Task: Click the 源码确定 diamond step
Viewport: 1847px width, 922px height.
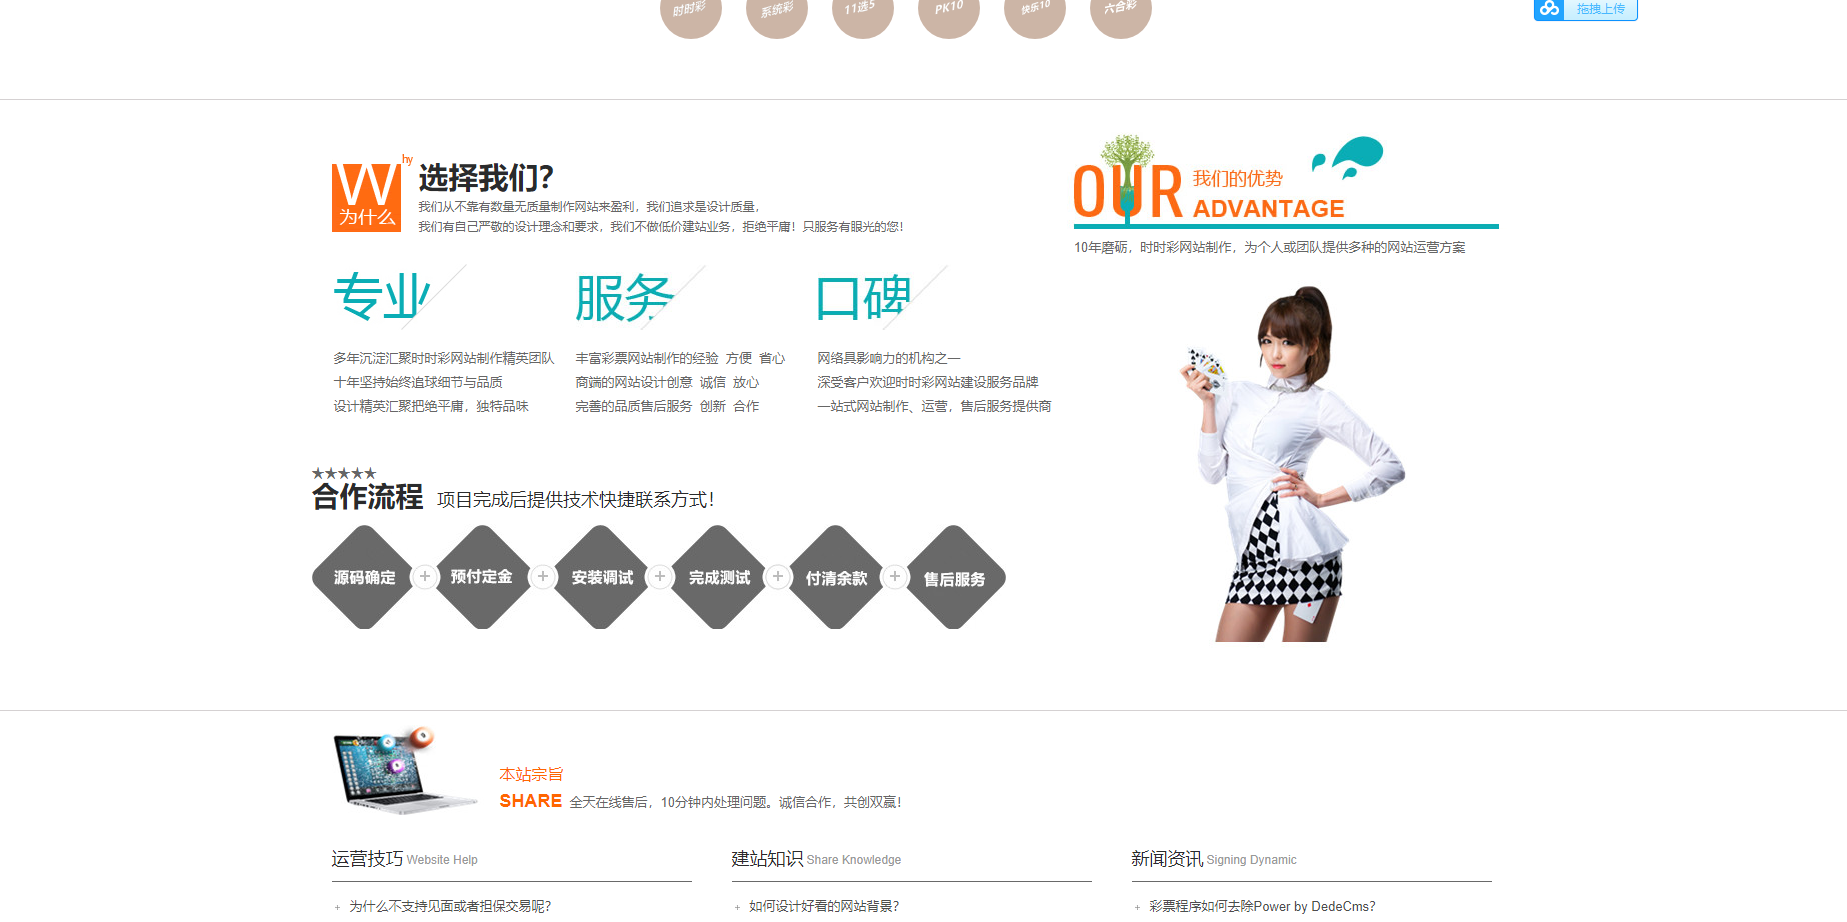Action: (x=364, y=577)
